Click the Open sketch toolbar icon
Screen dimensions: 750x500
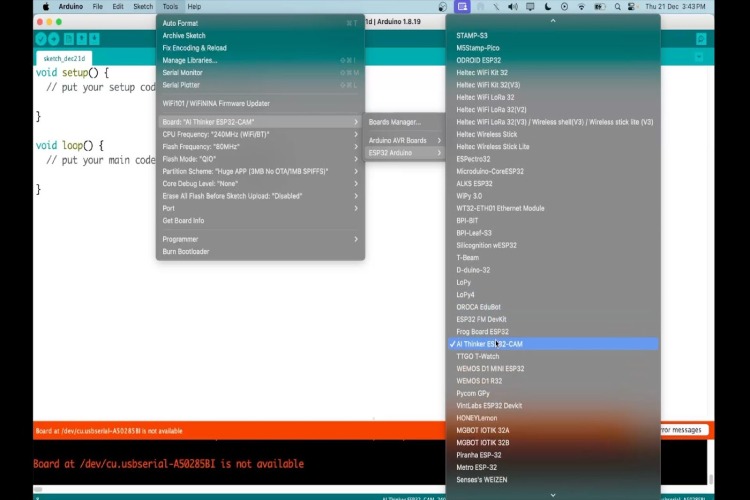point(82,39)
